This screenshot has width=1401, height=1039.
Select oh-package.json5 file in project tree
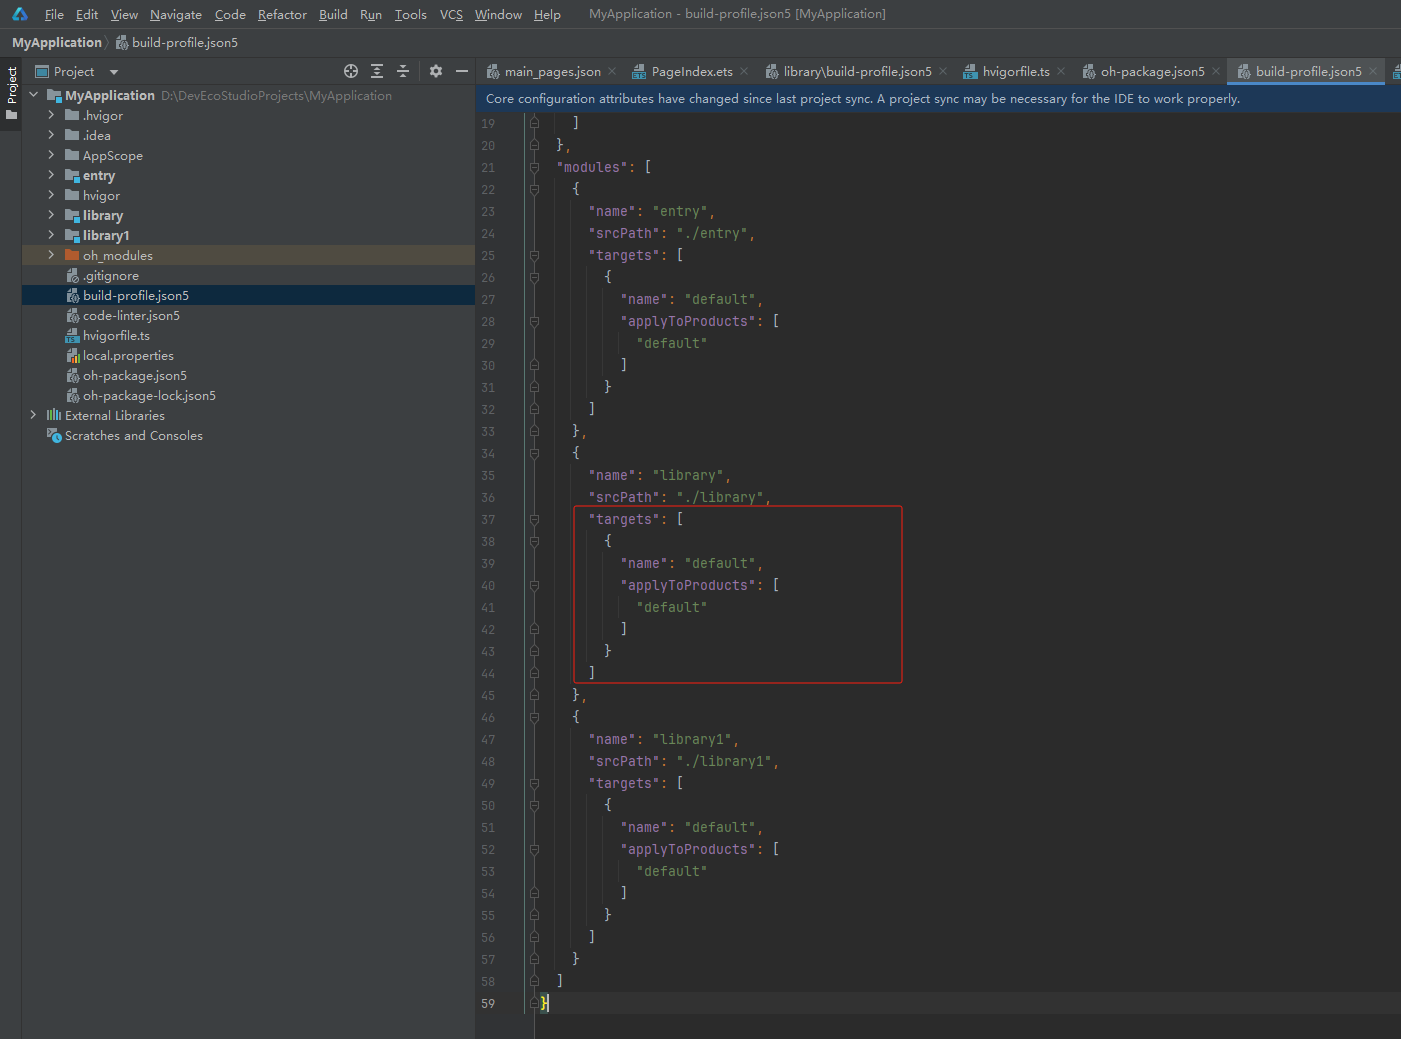[134, 375]
